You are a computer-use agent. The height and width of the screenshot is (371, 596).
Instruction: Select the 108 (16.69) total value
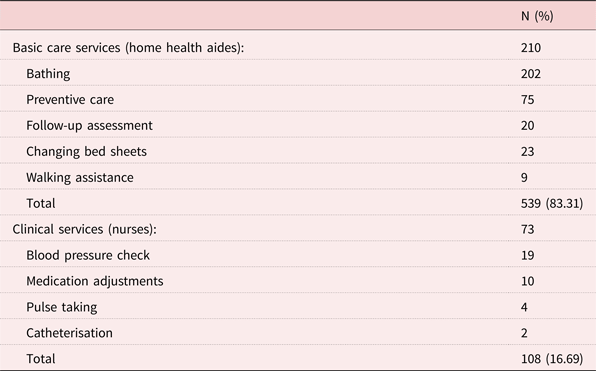pos(552,359)
